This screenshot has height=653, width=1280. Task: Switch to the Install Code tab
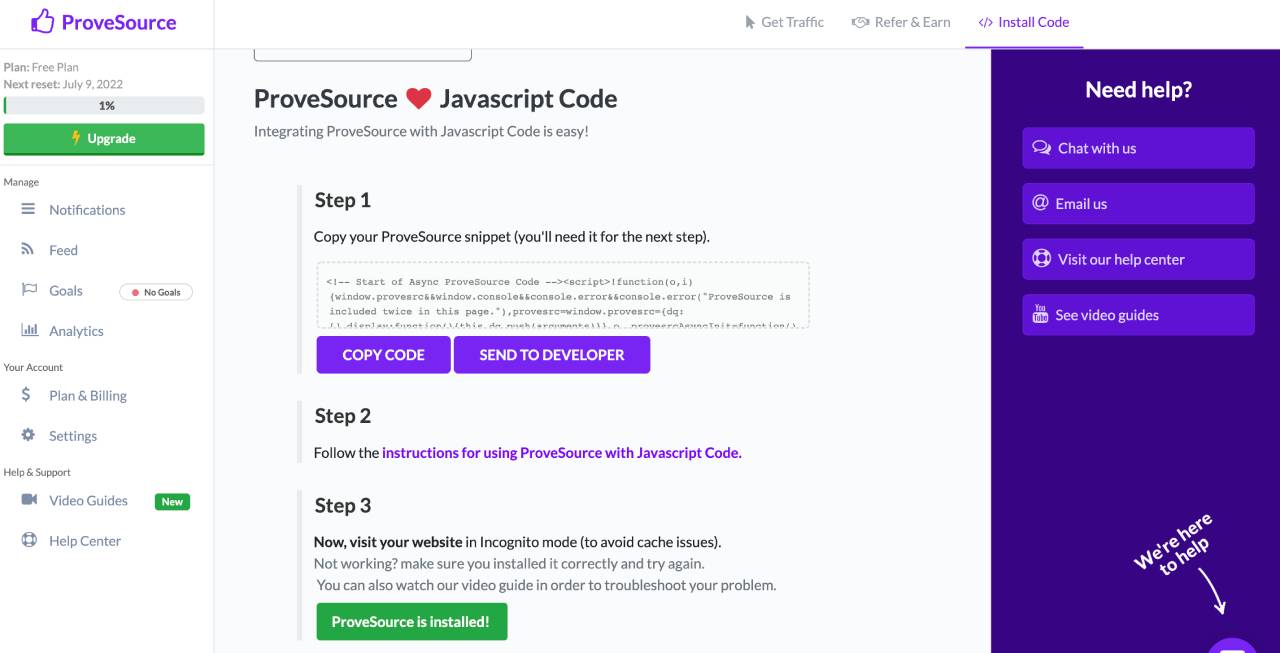click(x=1023, y=22)
